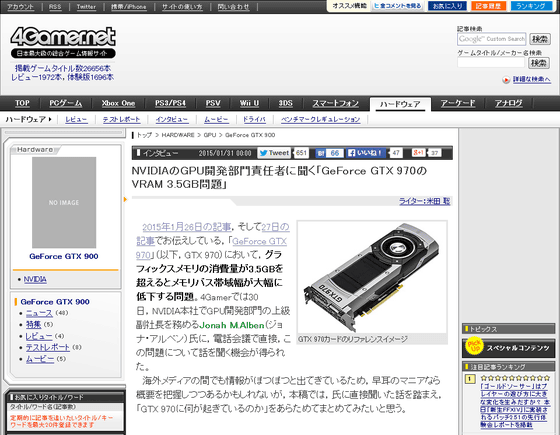The width and height of the screenshot is (560, 435).
Task: Open NVIDIA link in sidebar
Action: [x=35, y=279]
